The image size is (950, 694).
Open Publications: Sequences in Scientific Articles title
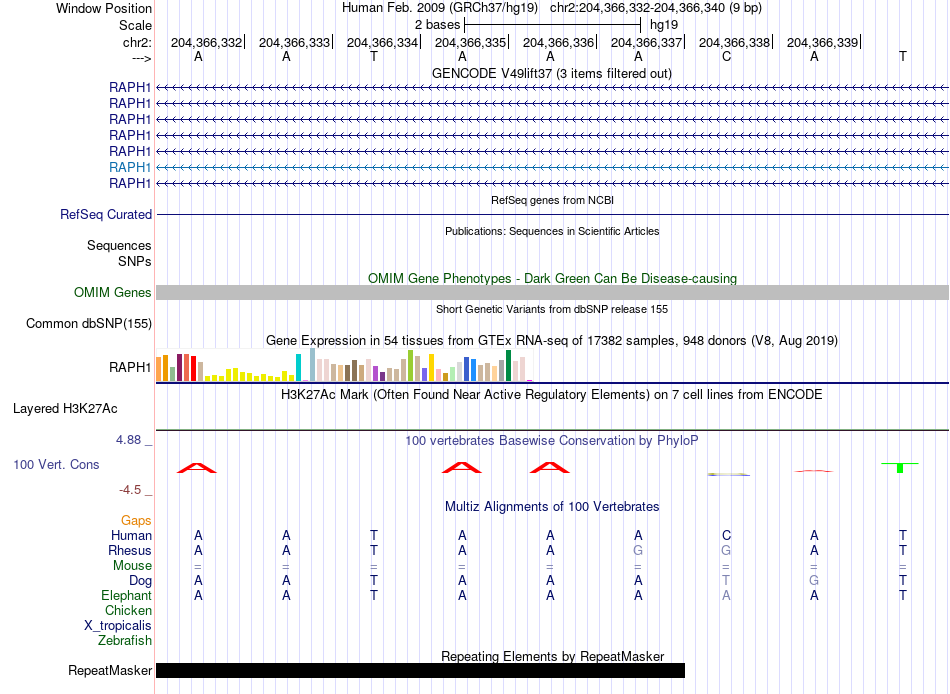pos(552,231)
